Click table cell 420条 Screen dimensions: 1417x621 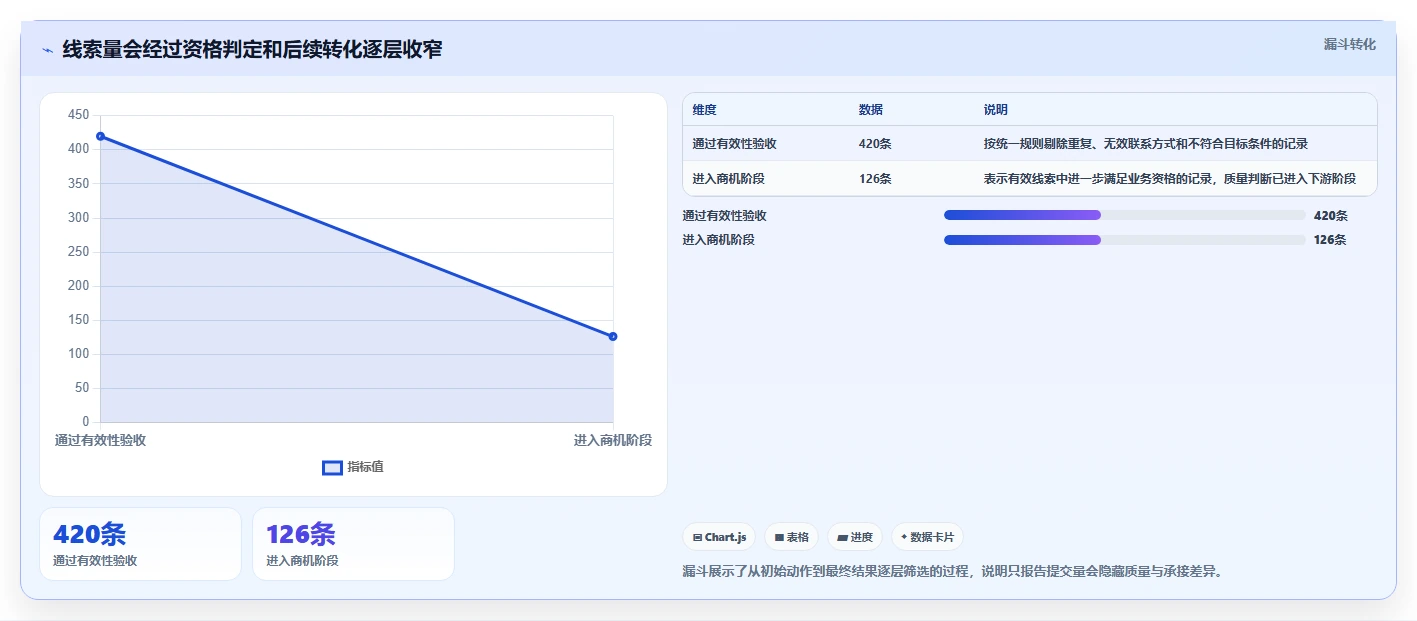pyautogui.click(x=875, y=144)
